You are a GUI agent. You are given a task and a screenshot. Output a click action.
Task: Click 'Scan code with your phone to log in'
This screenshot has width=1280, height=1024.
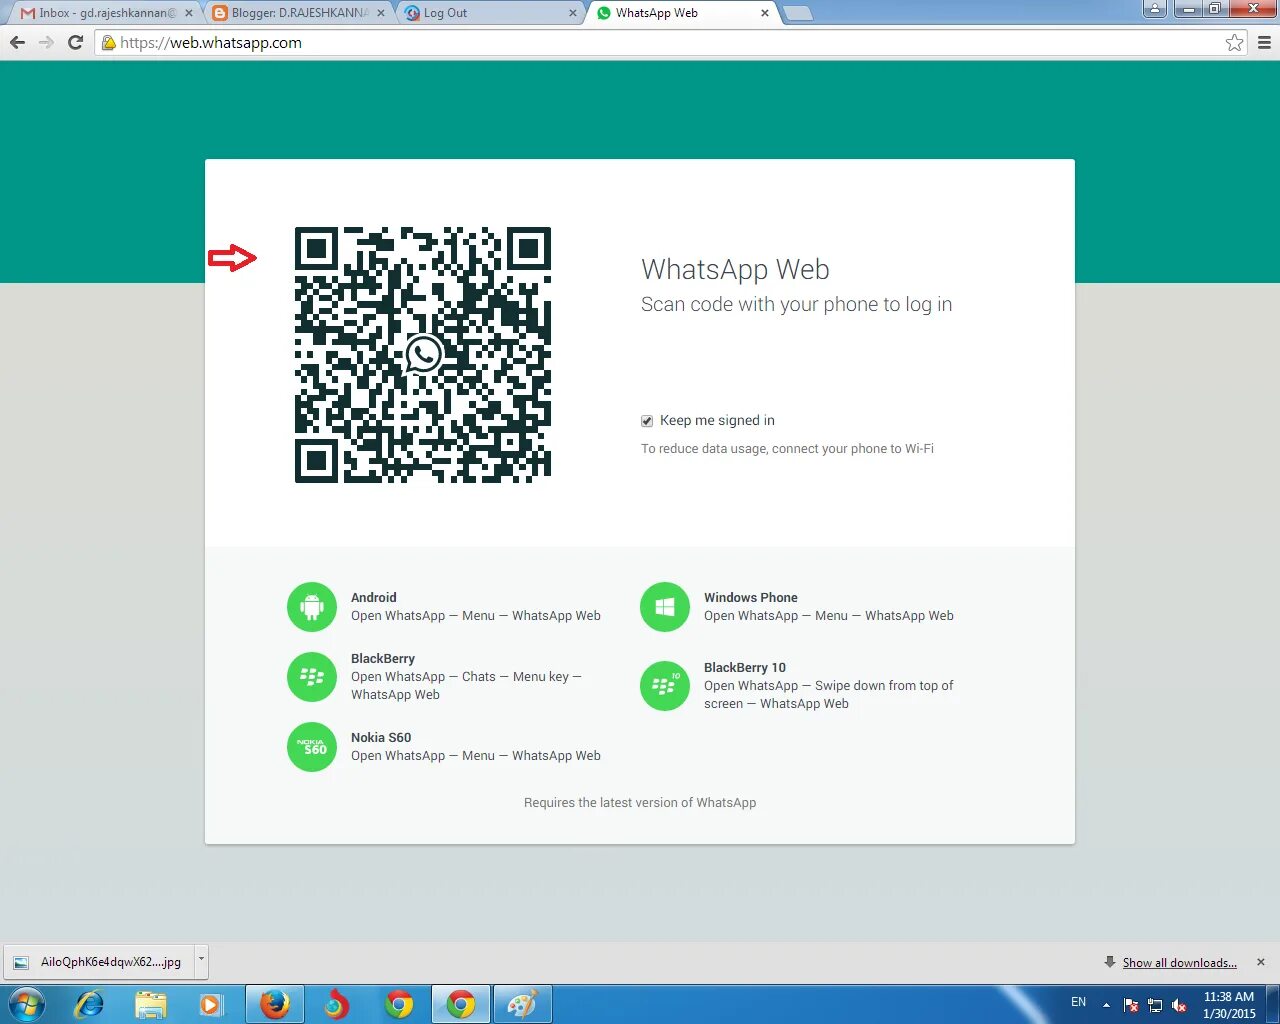[x=796, y=305]
